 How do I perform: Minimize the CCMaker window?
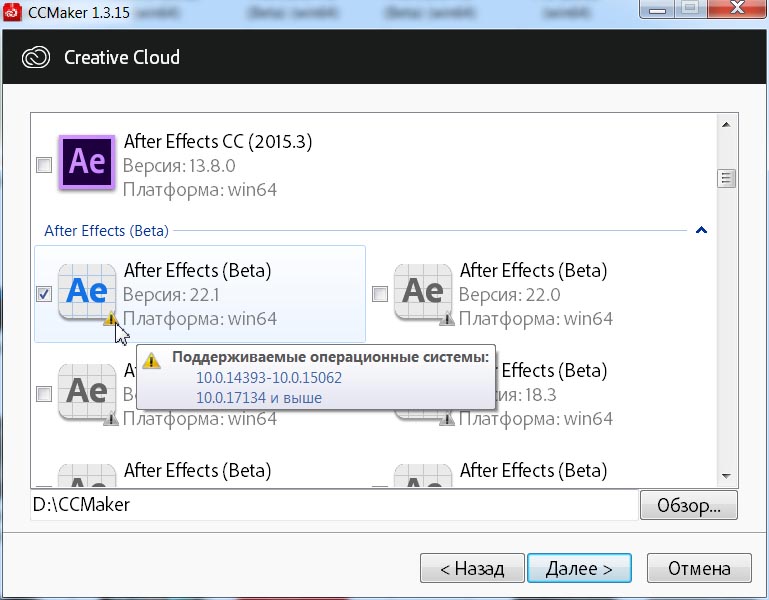click(657, 9)
